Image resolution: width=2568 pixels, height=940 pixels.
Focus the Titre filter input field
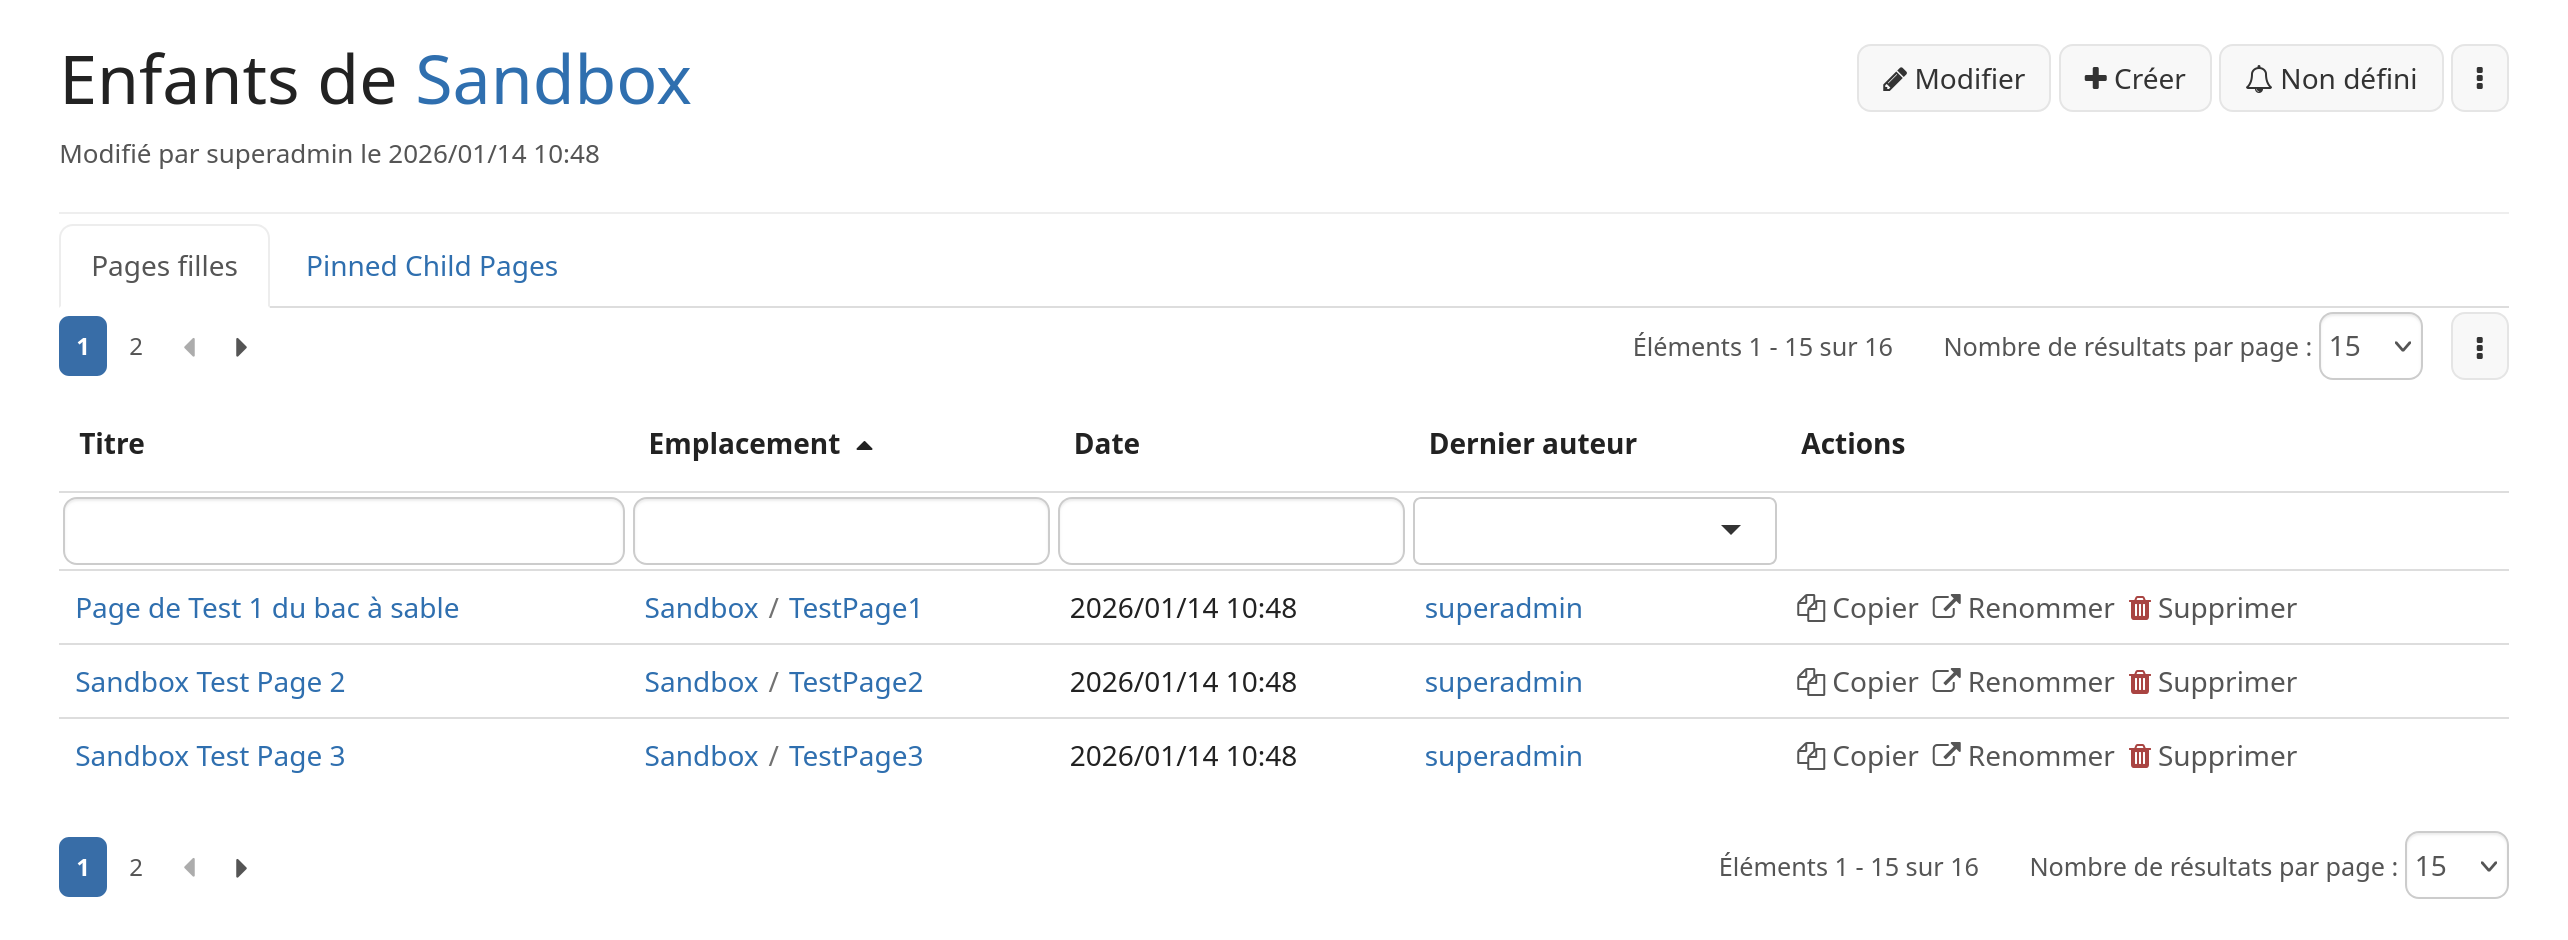pos(343,530)
